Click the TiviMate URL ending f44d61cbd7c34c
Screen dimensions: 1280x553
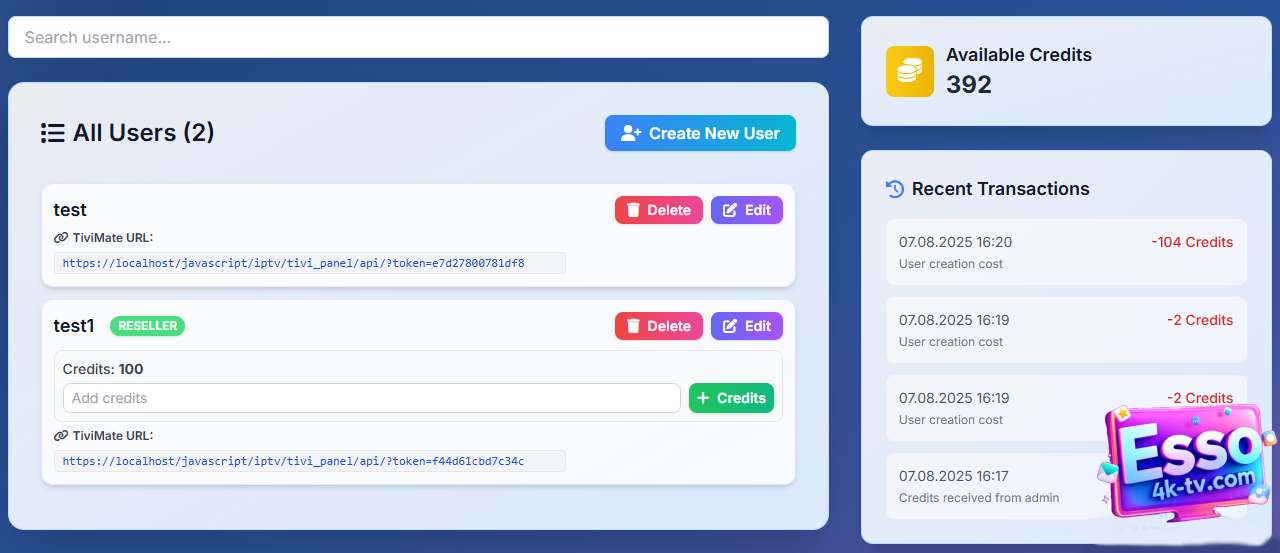[310, 461]
